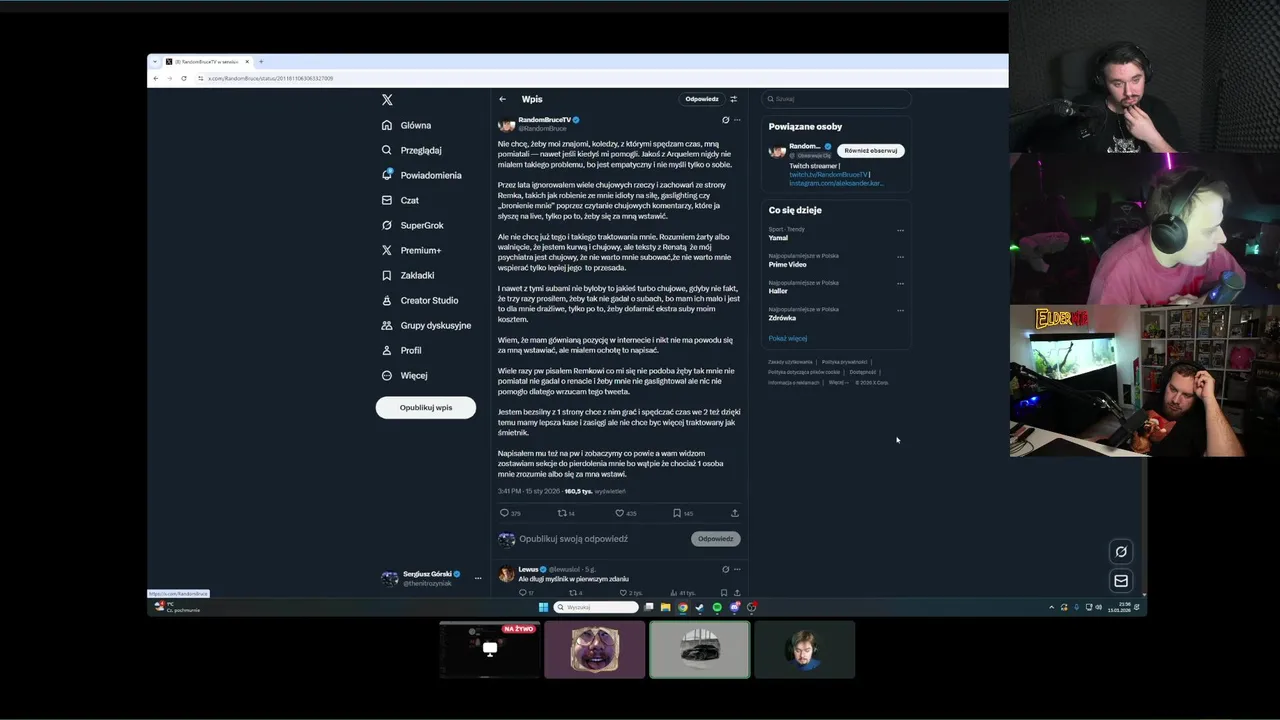Open Creator Studio
The height and width of the screenshot is (720, 1280).
coord(420,300)
